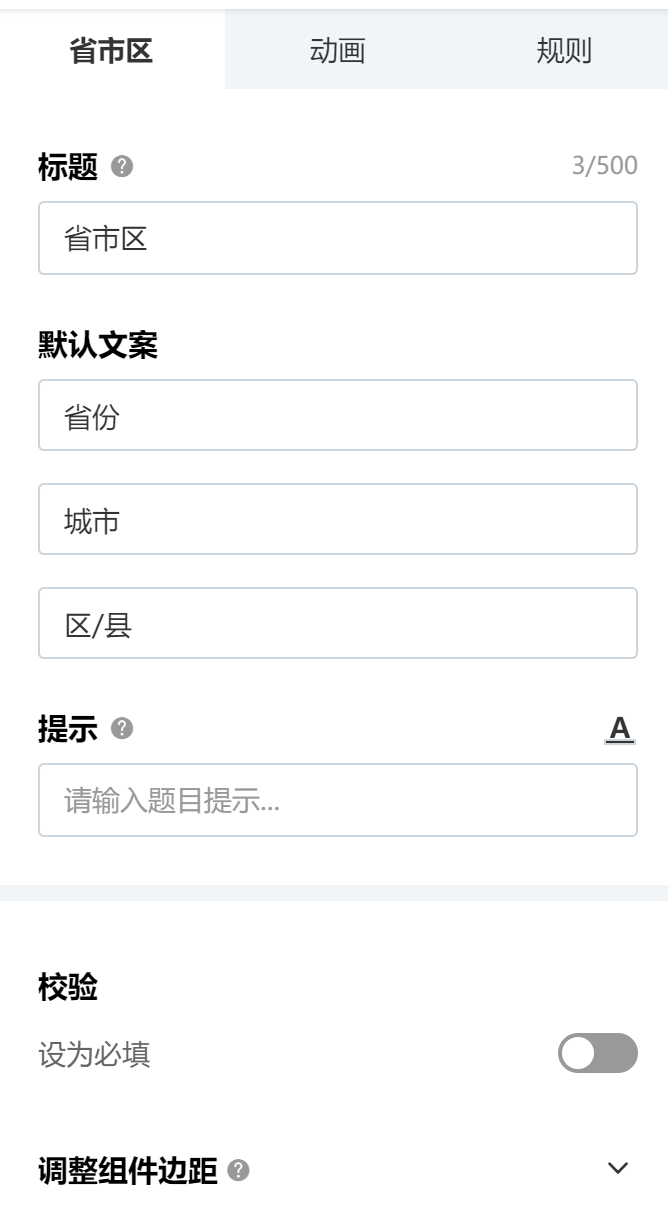Select the 省市区 tab
The width and height of the screenshot is (668, 1206).
coord(111,51)
